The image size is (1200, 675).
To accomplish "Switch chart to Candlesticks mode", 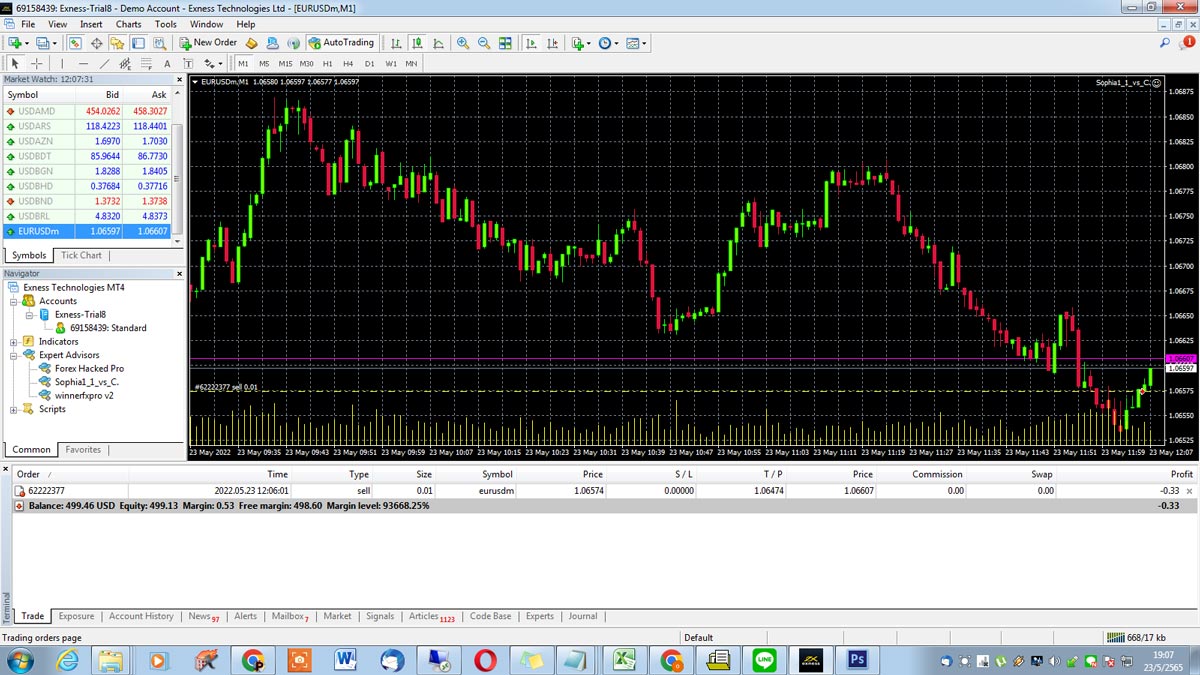I will coord(416,43).
